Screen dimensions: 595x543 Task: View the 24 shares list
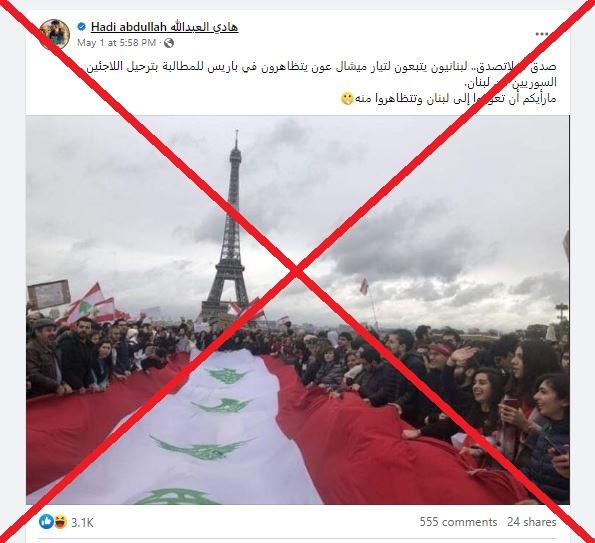(x=532, y=522)
